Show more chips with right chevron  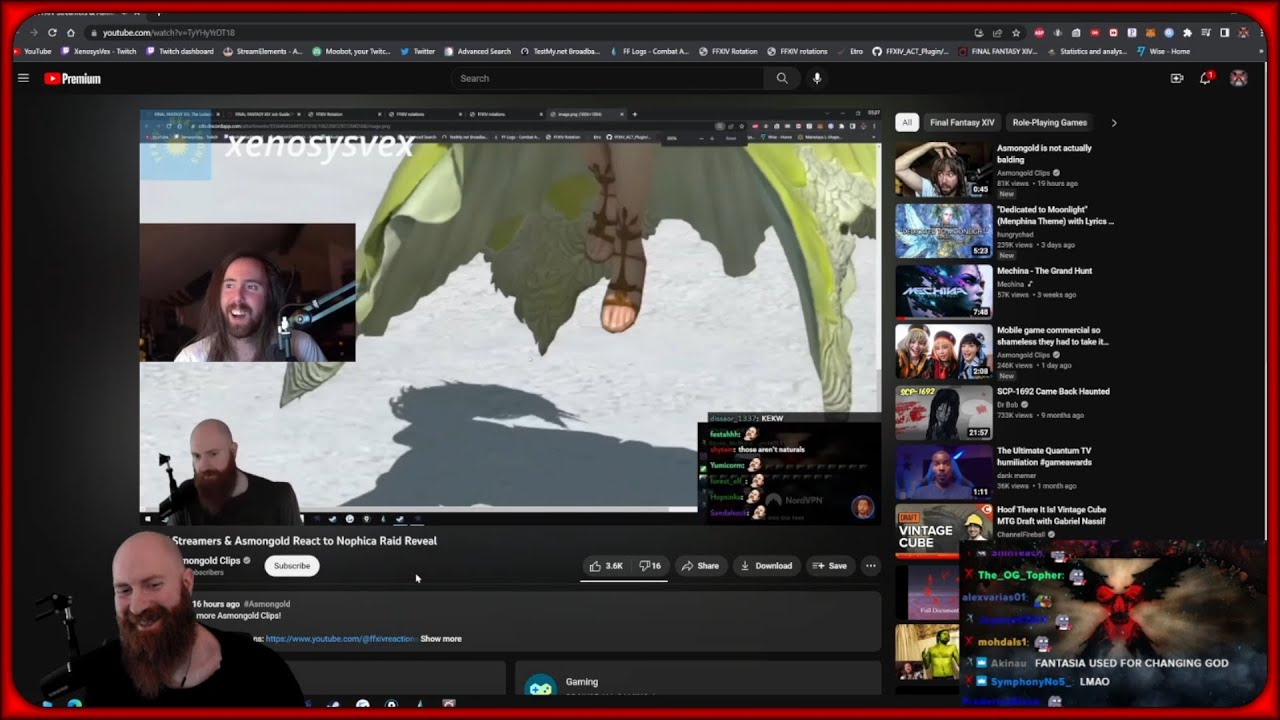point(1114,122)
